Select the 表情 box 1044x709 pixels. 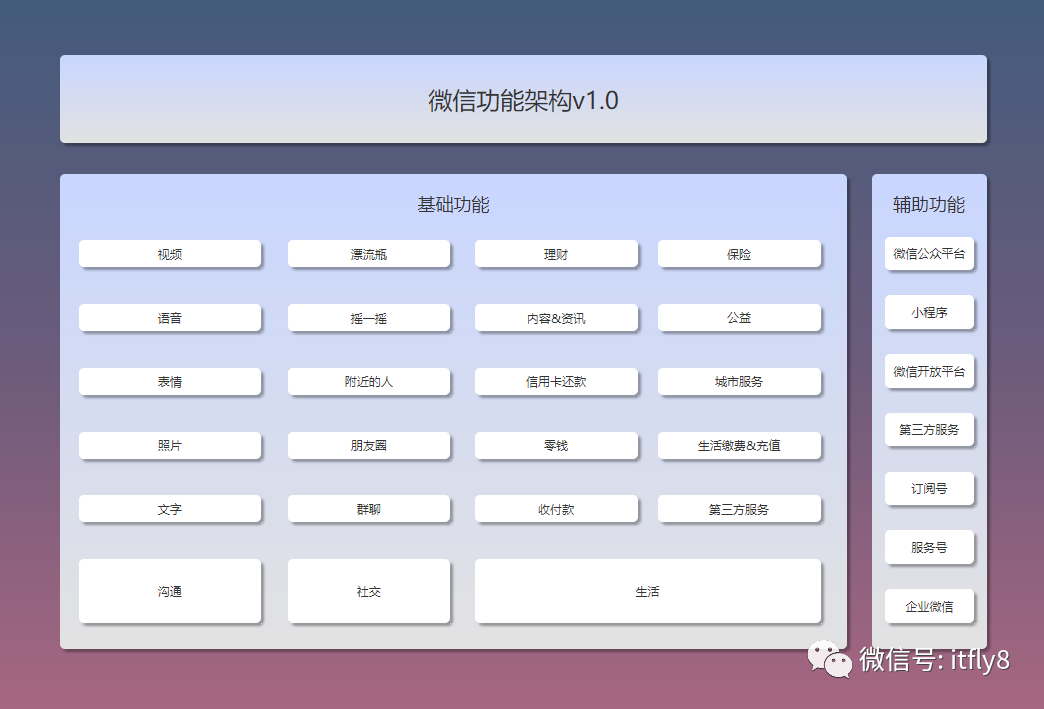click(x=170, y=381)
